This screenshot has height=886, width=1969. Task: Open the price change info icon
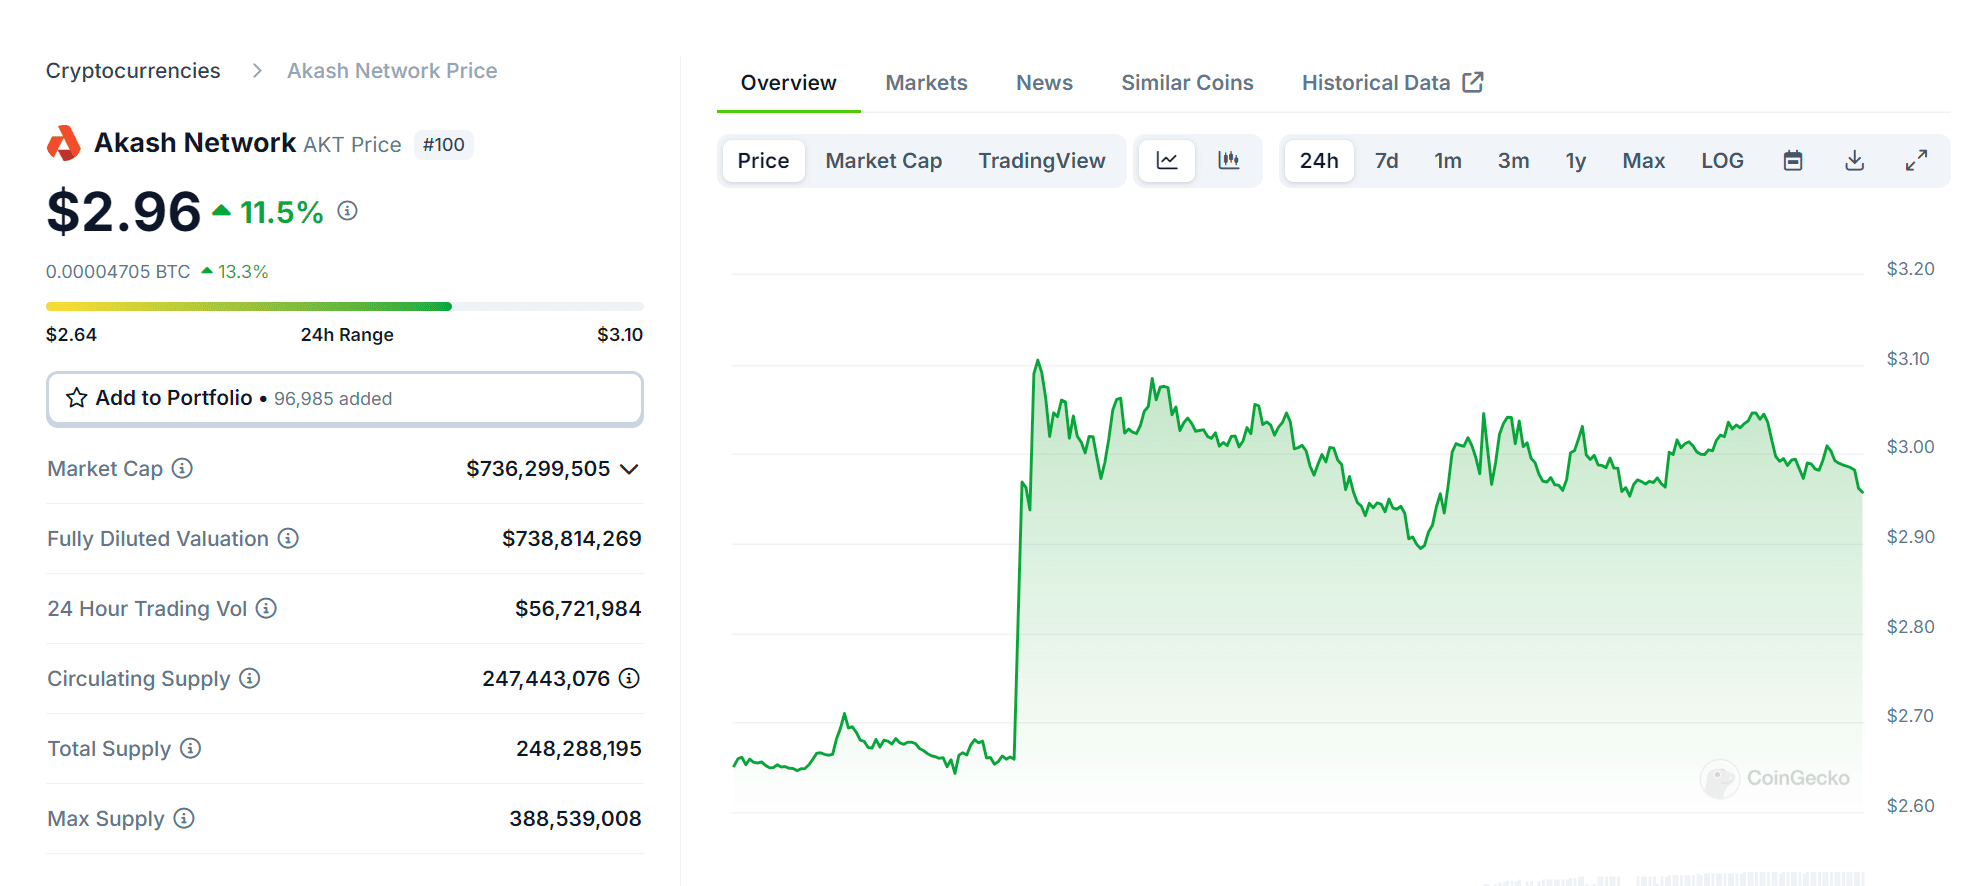[x=347, y=211]
